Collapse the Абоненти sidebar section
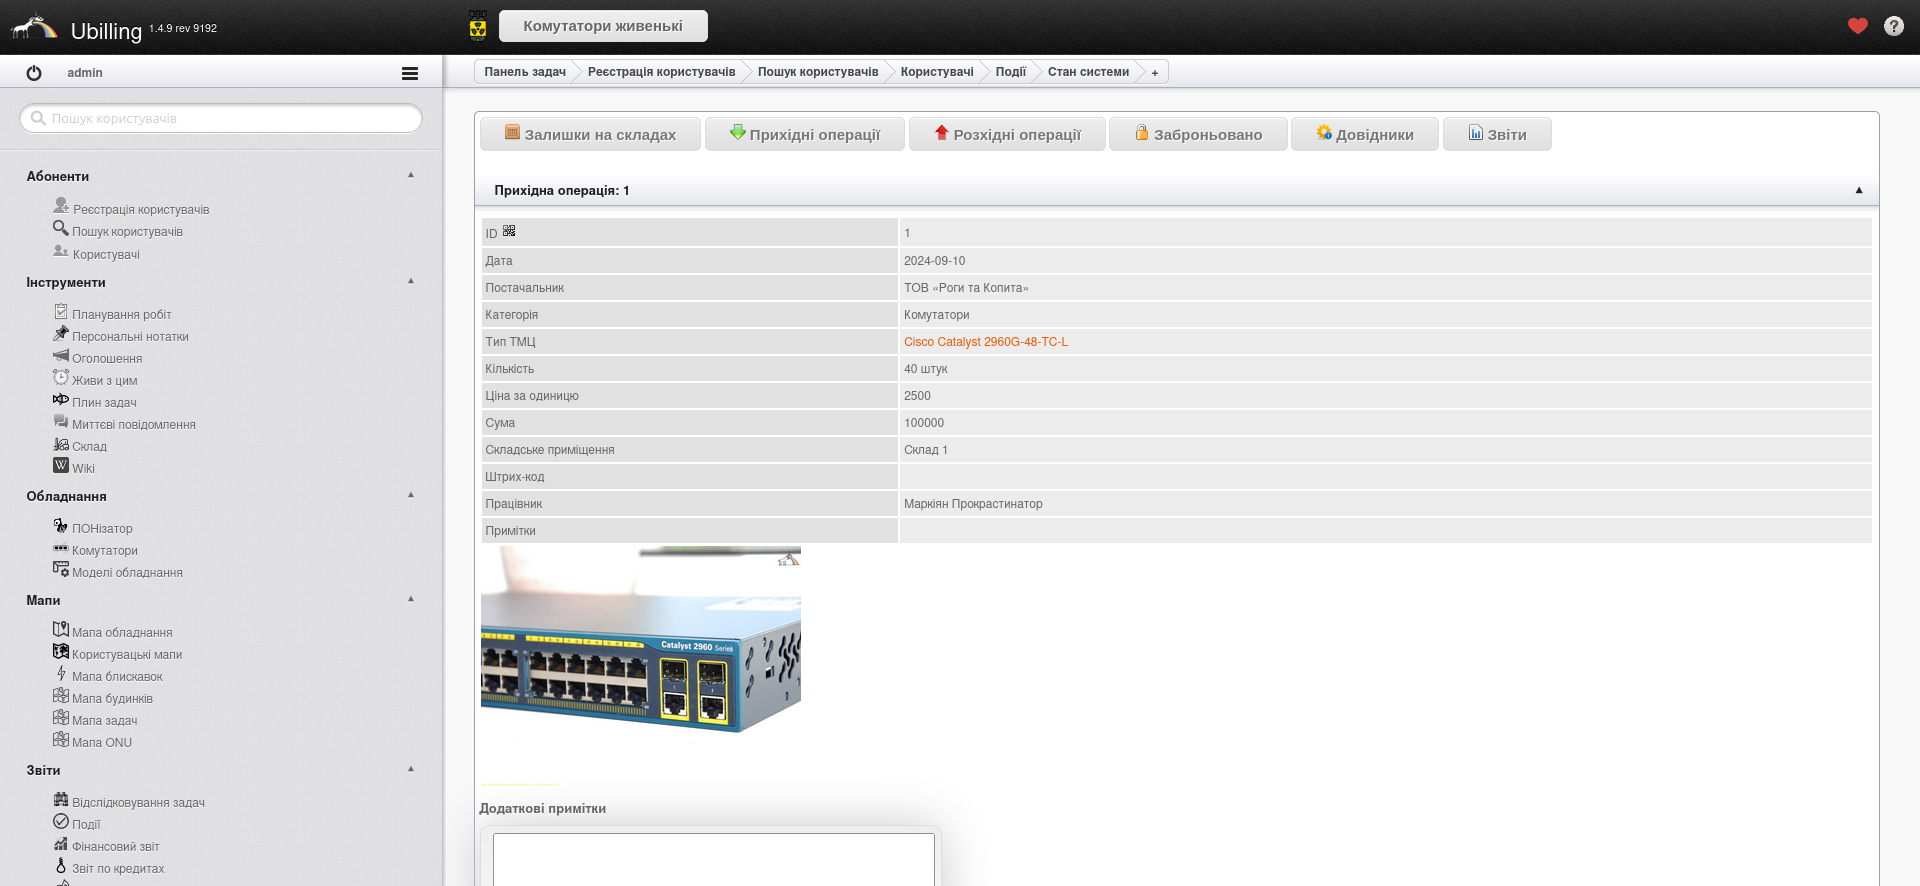Viewport: 1920px width, 886px height. pyautogui.click(x=411, y=175)
